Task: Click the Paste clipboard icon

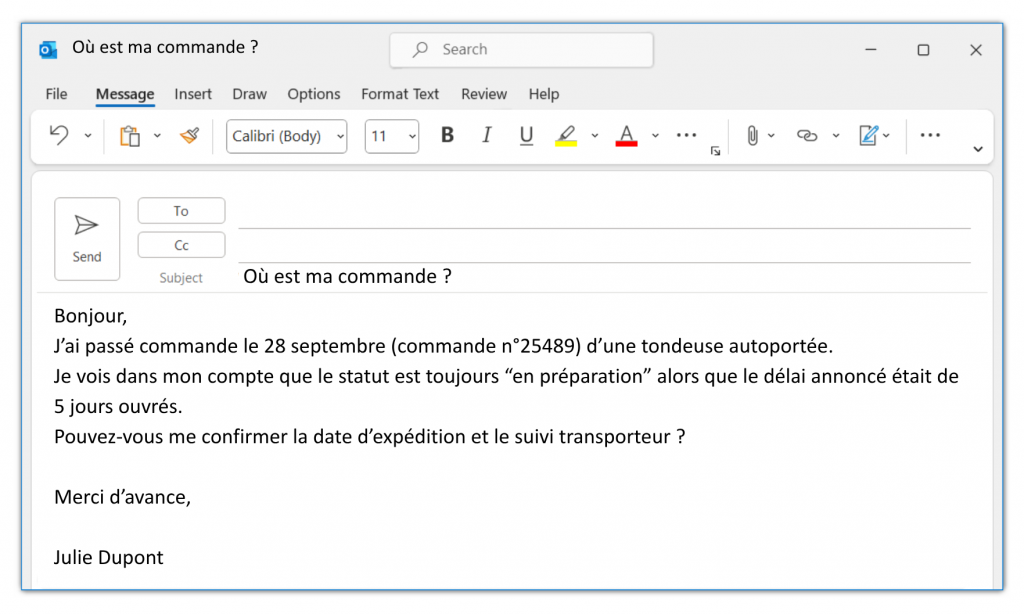Action: coord(130,136)
